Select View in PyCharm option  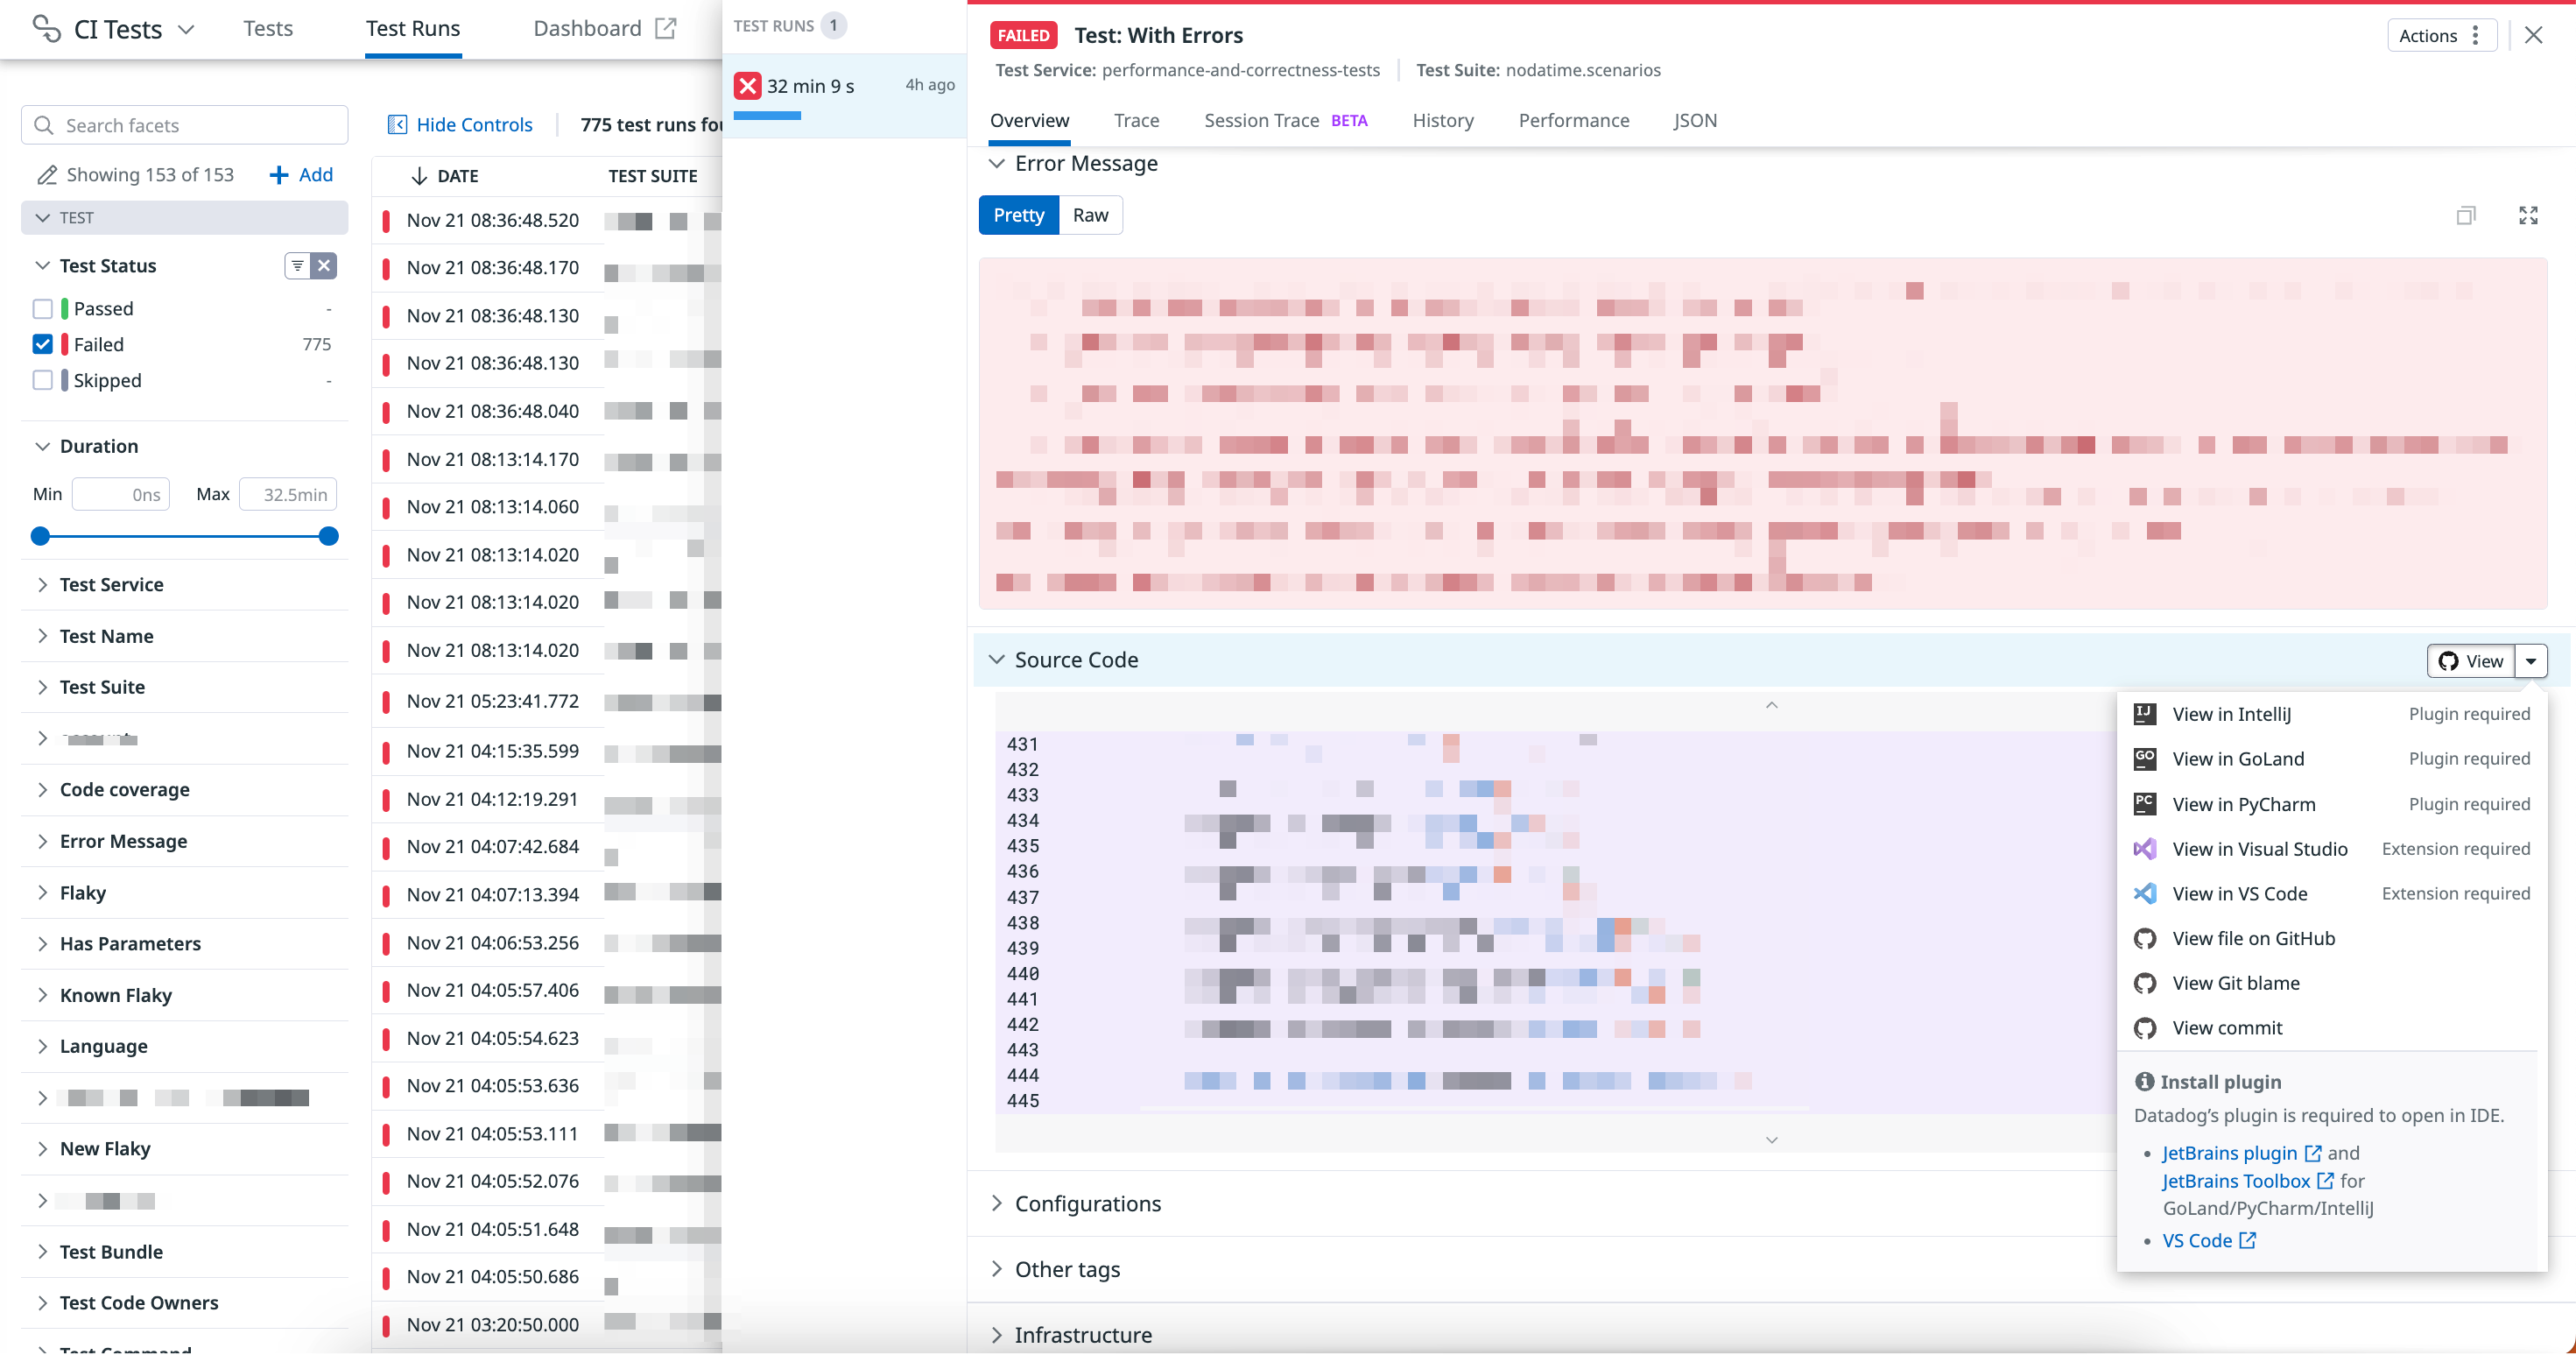pyautogui.click(x=2331, y=804)
